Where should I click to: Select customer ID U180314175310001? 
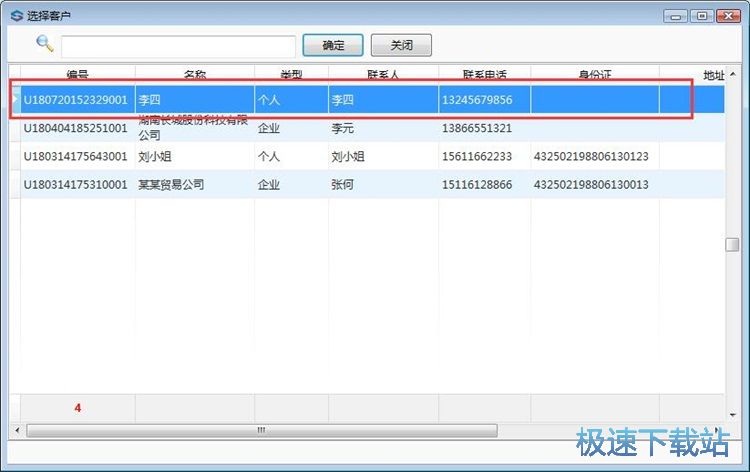(76, 185)
